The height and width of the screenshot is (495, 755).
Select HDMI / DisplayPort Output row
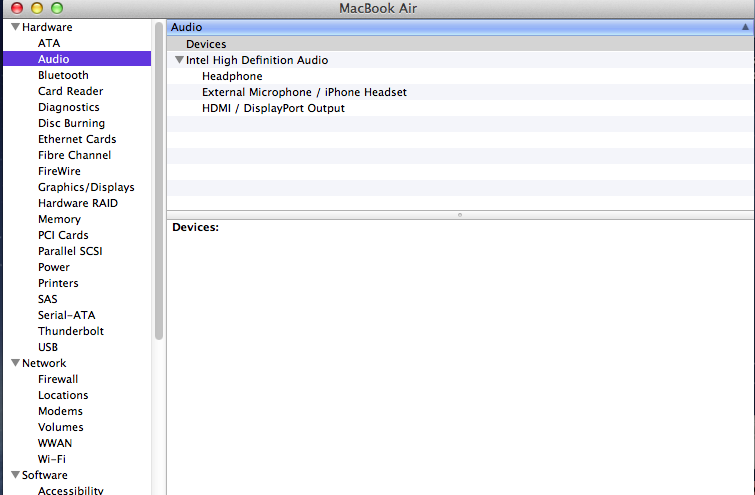tap(460, 108)
